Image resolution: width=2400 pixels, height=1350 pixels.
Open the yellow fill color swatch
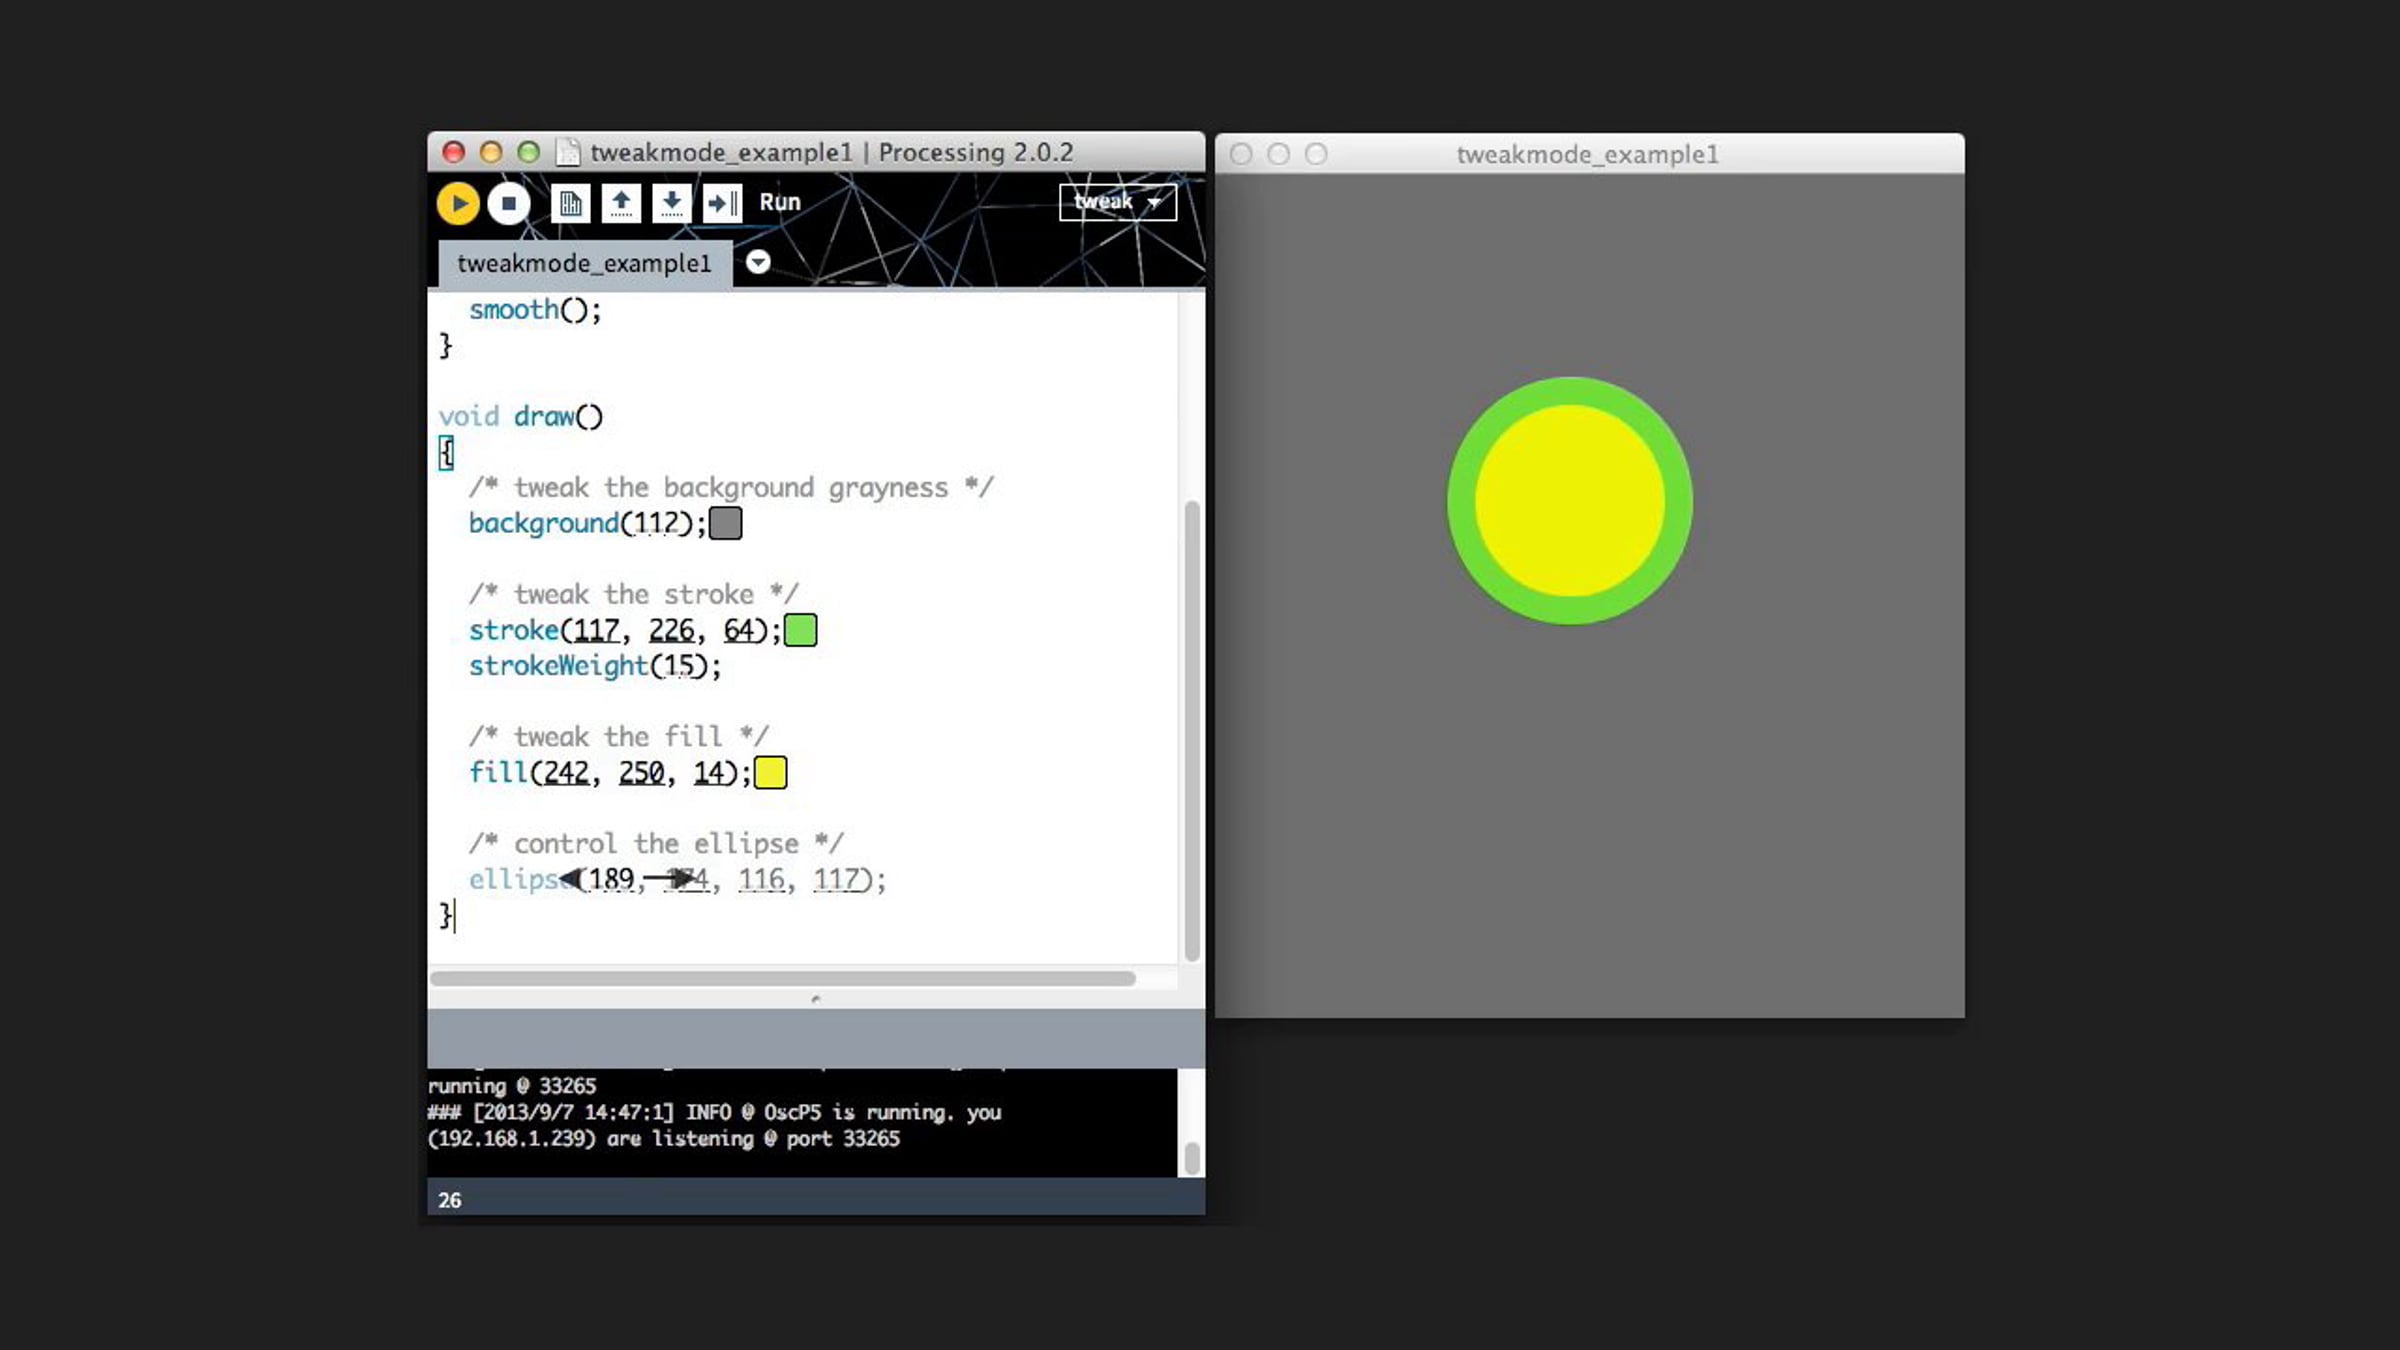click(x=770, y=773)
